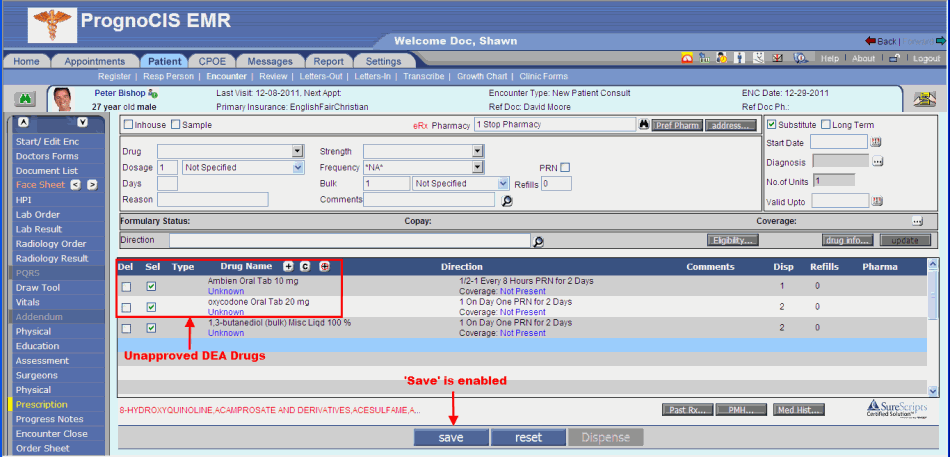Viewport: 950px width, 457px height.
Task: Click the patient info icon next to Peter Bishop
Action: (x=153, y=94)
